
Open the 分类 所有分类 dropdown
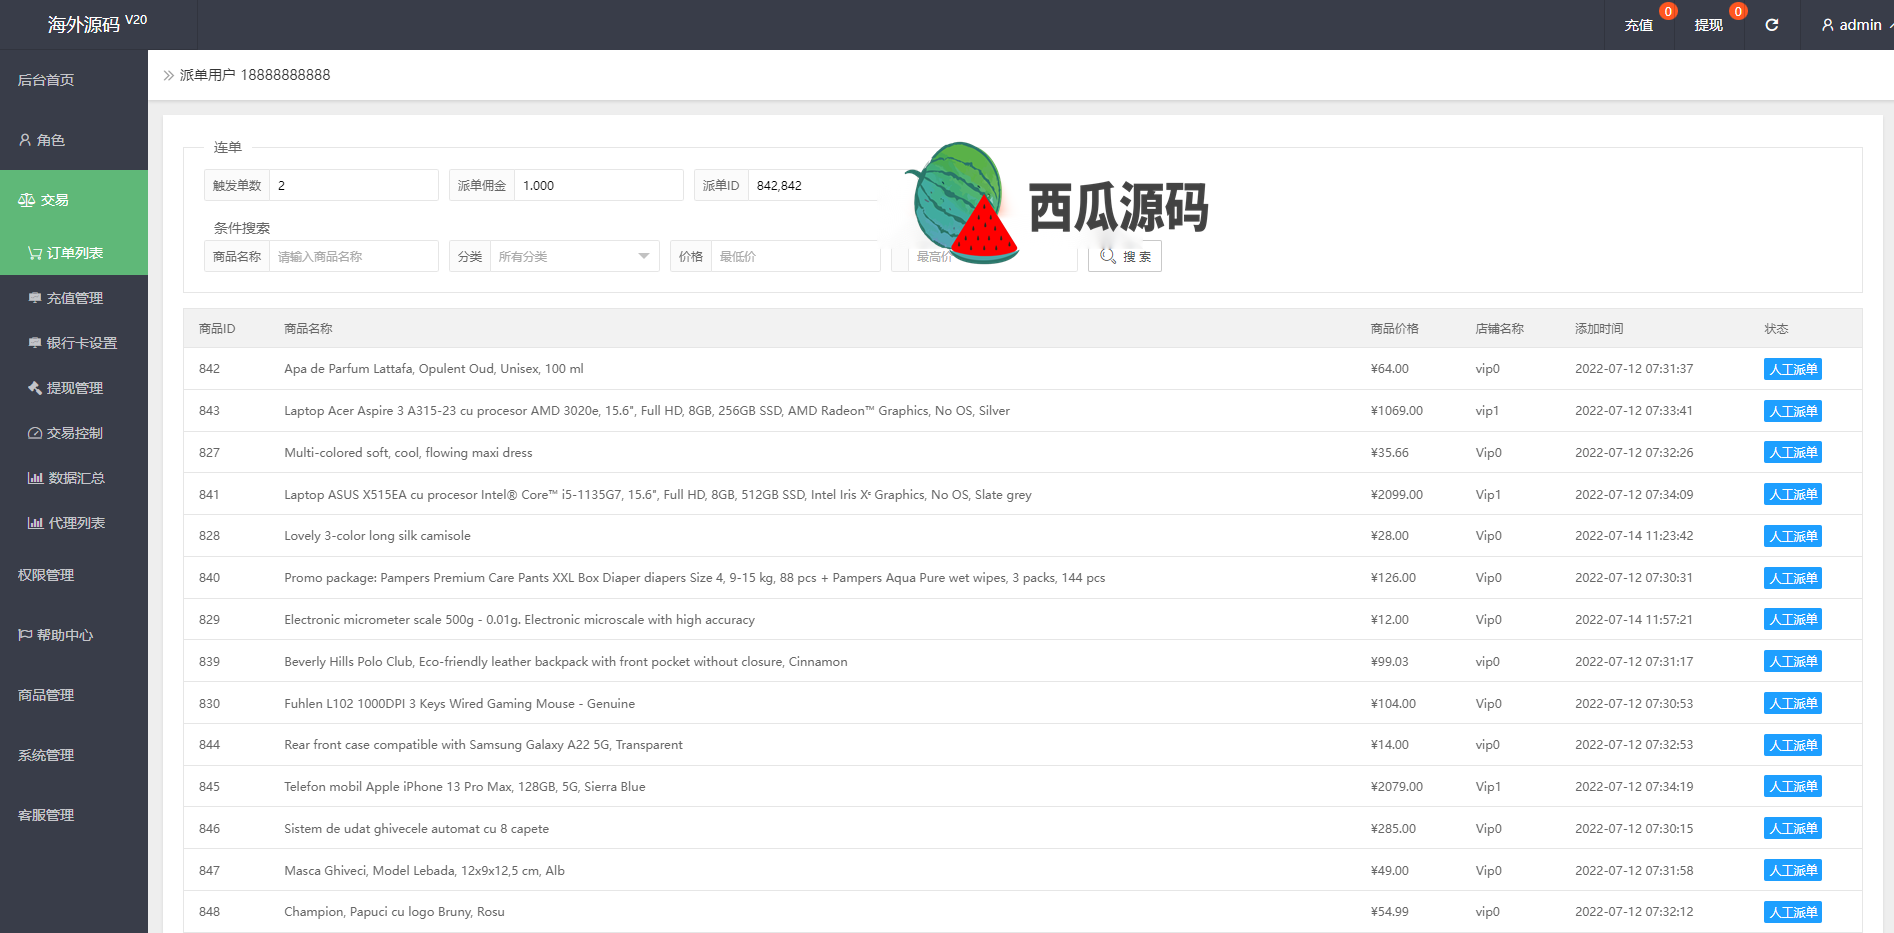click(574, 256)
